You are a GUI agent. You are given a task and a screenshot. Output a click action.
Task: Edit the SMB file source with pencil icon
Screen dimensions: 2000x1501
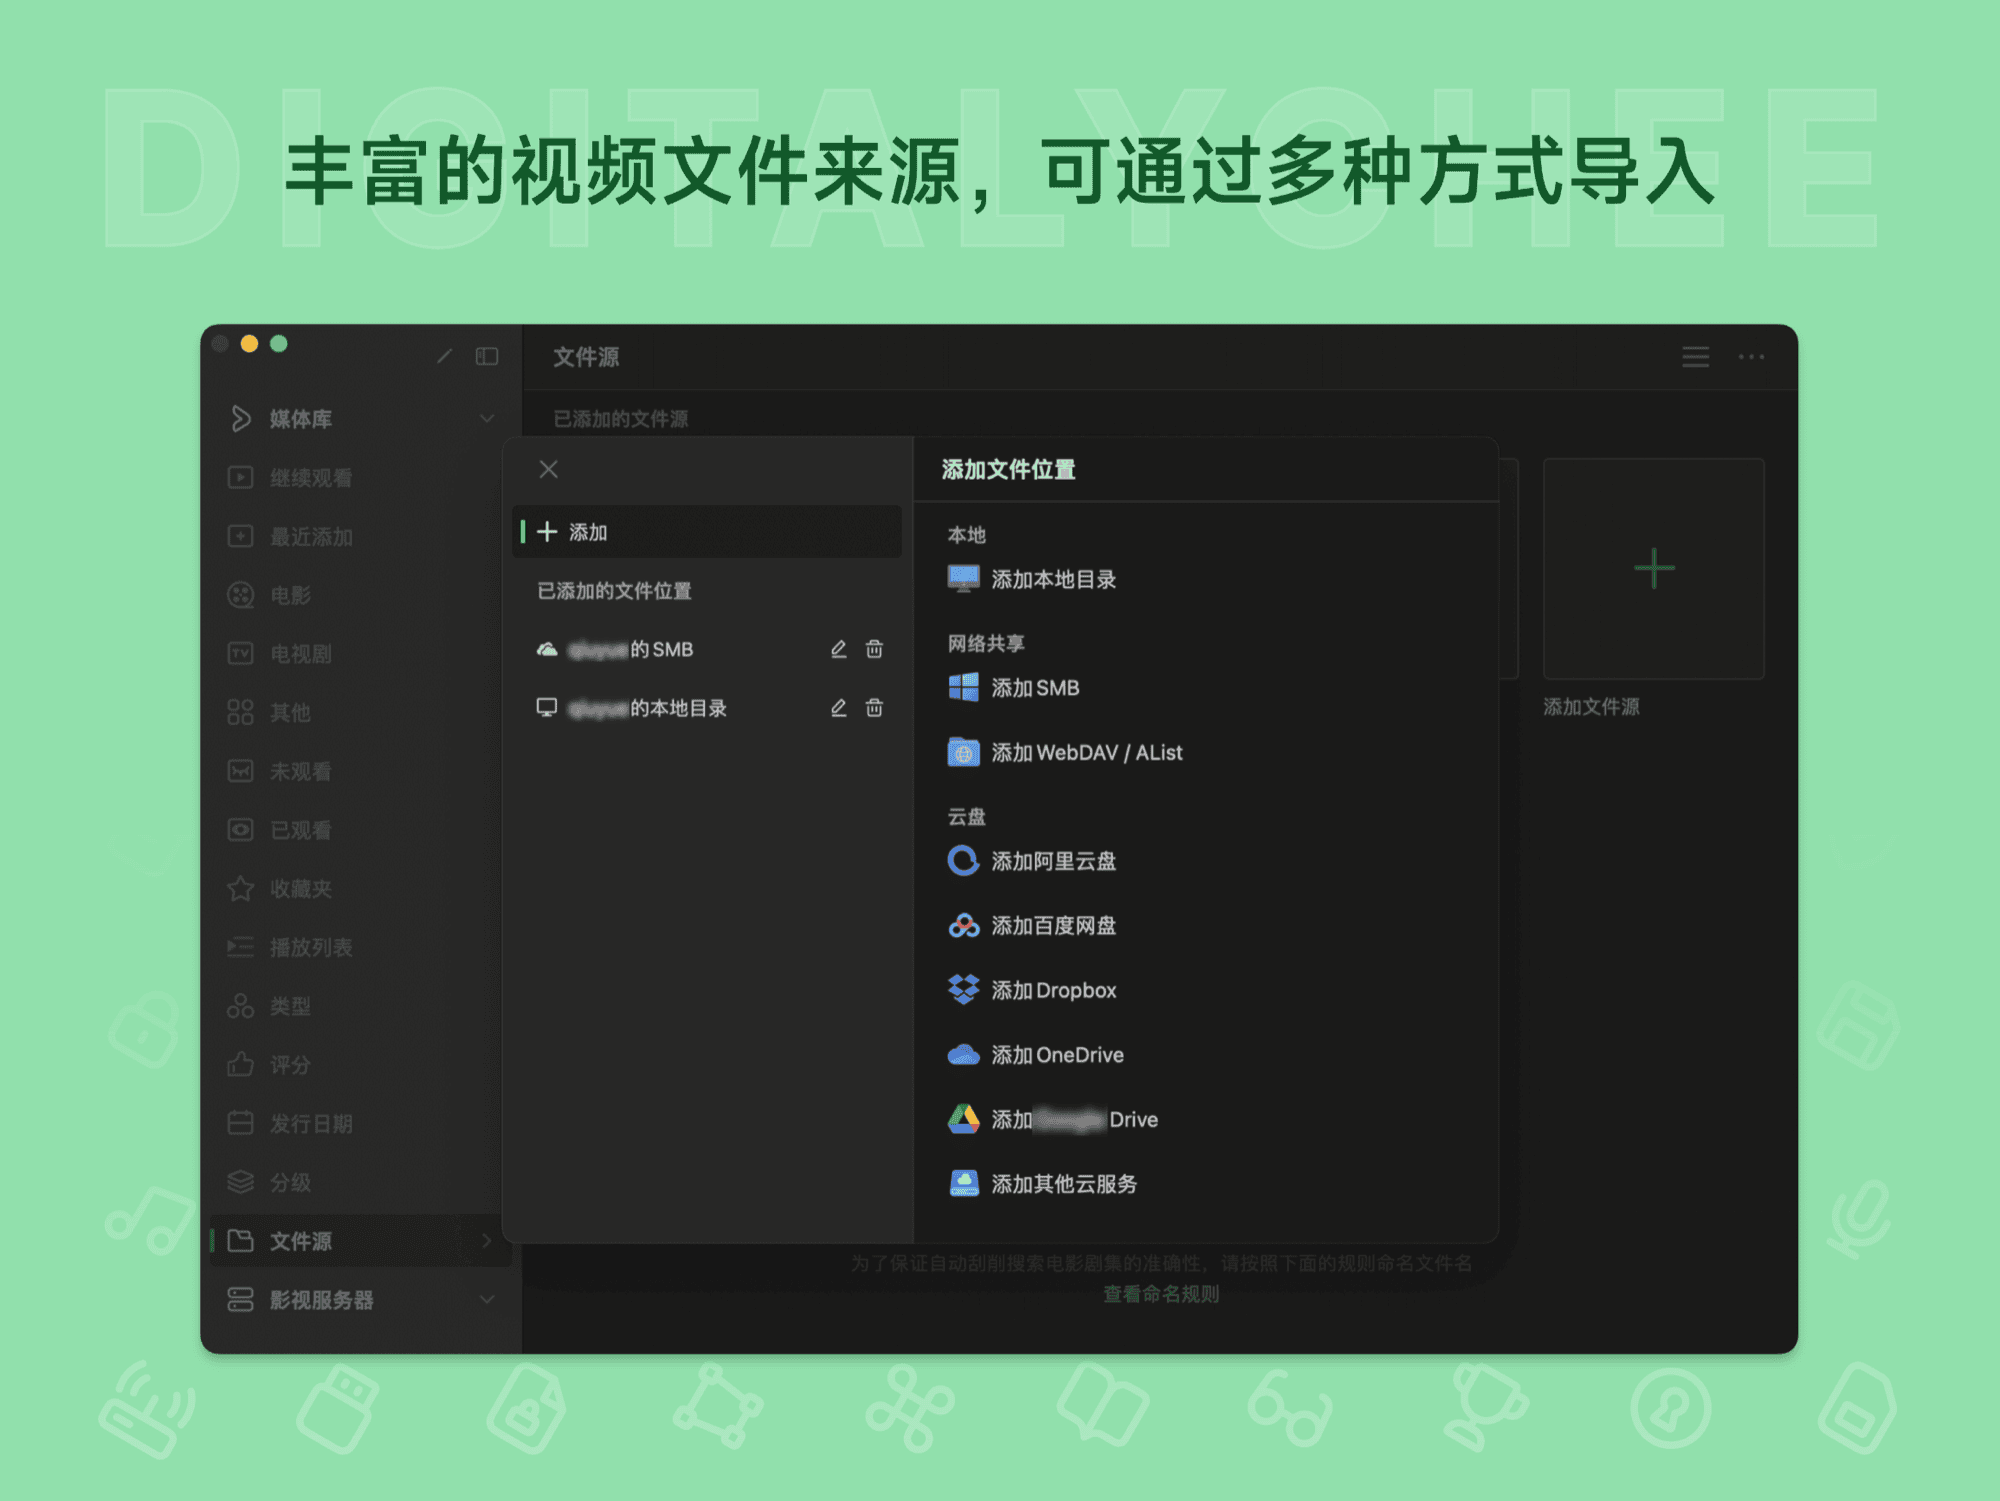tap(838, 649)
